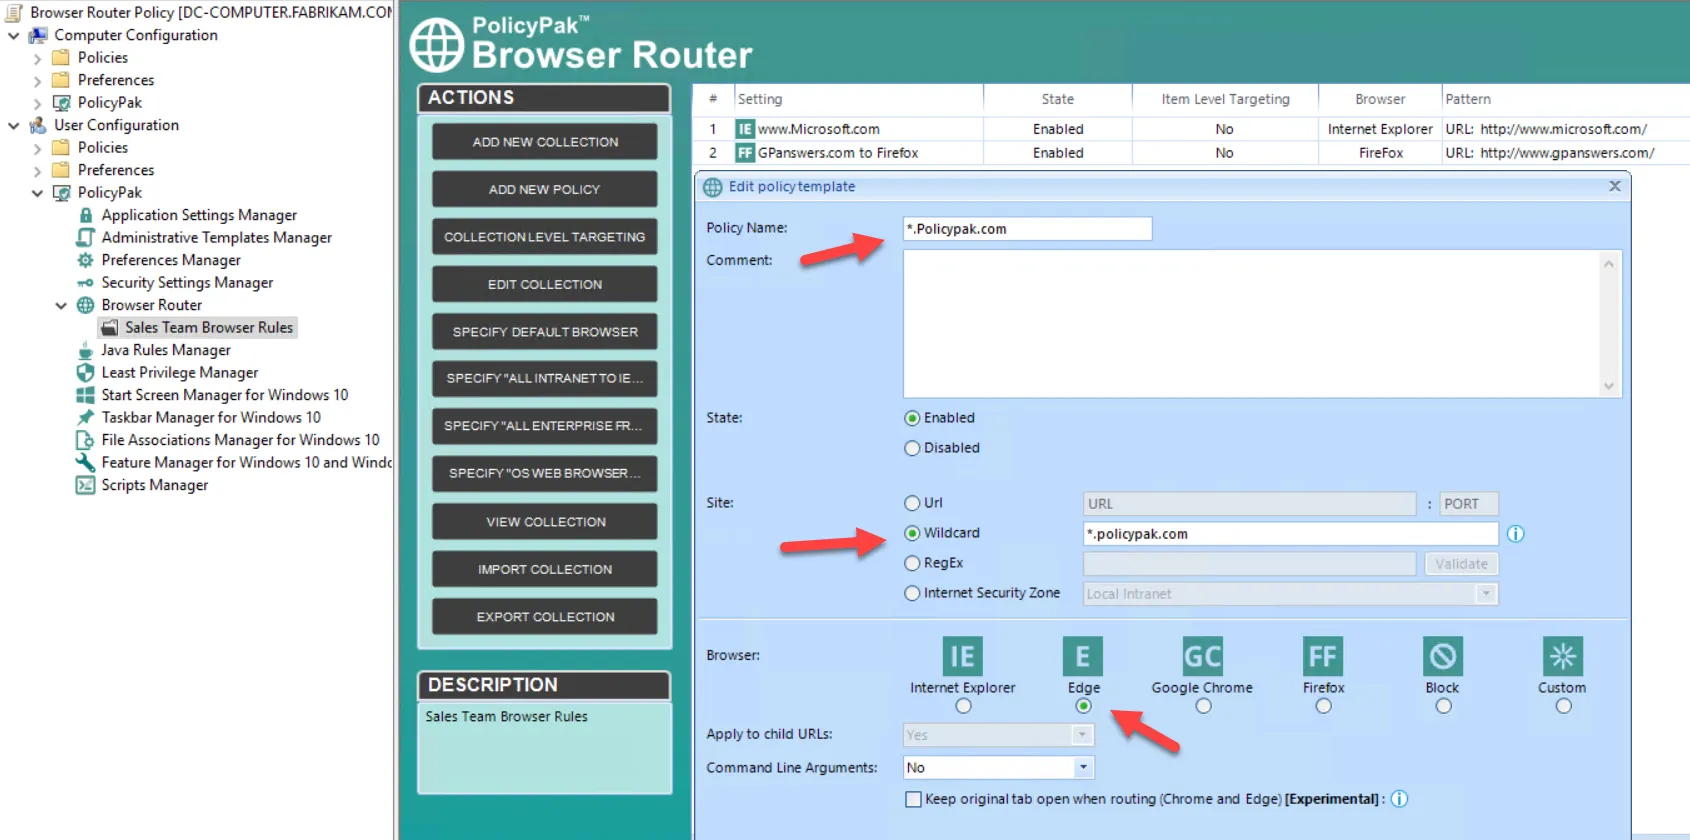The image size is (1690, 840).
Task: Click the Sales Team Browser Rules folder icon
Action: 110,328
